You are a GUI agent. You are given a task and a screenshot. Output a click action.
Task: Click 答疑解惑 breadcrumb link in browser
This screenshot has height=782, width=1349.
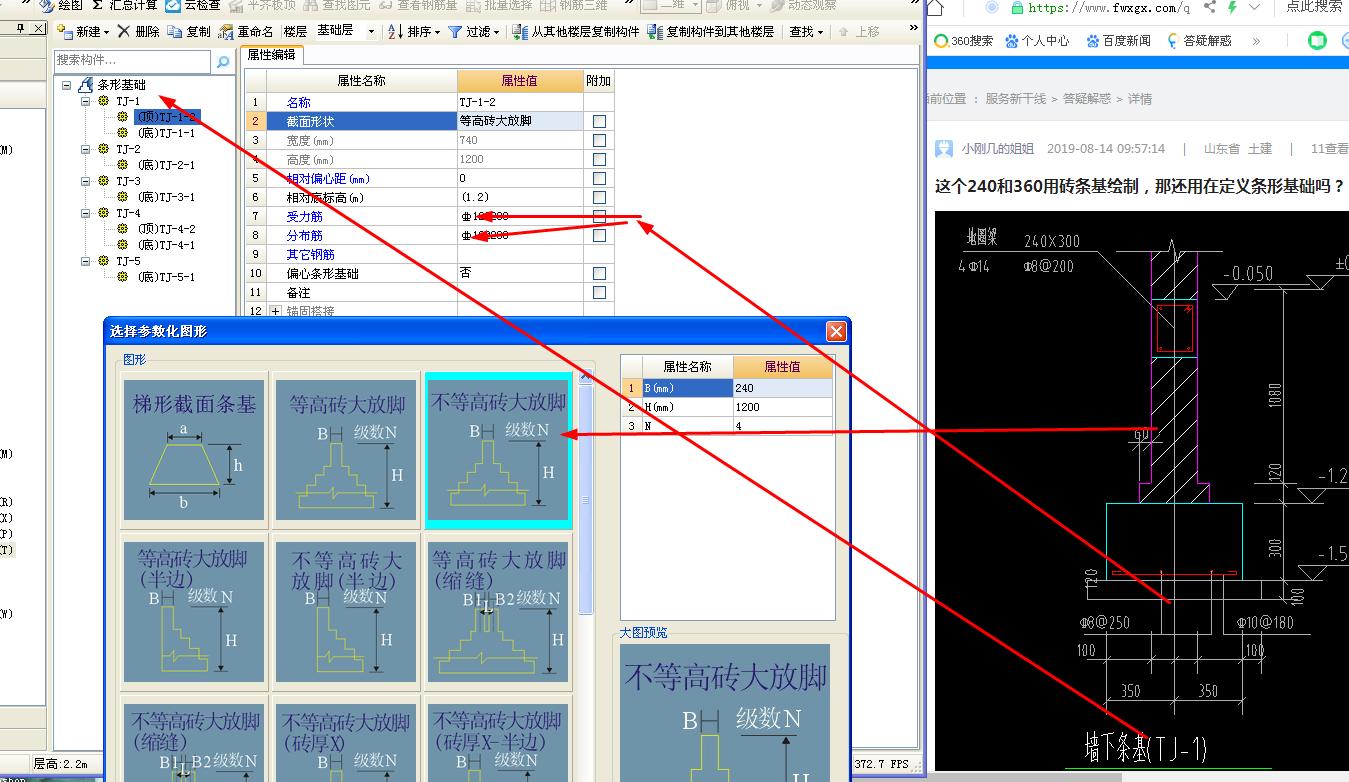coord(1086,99)
